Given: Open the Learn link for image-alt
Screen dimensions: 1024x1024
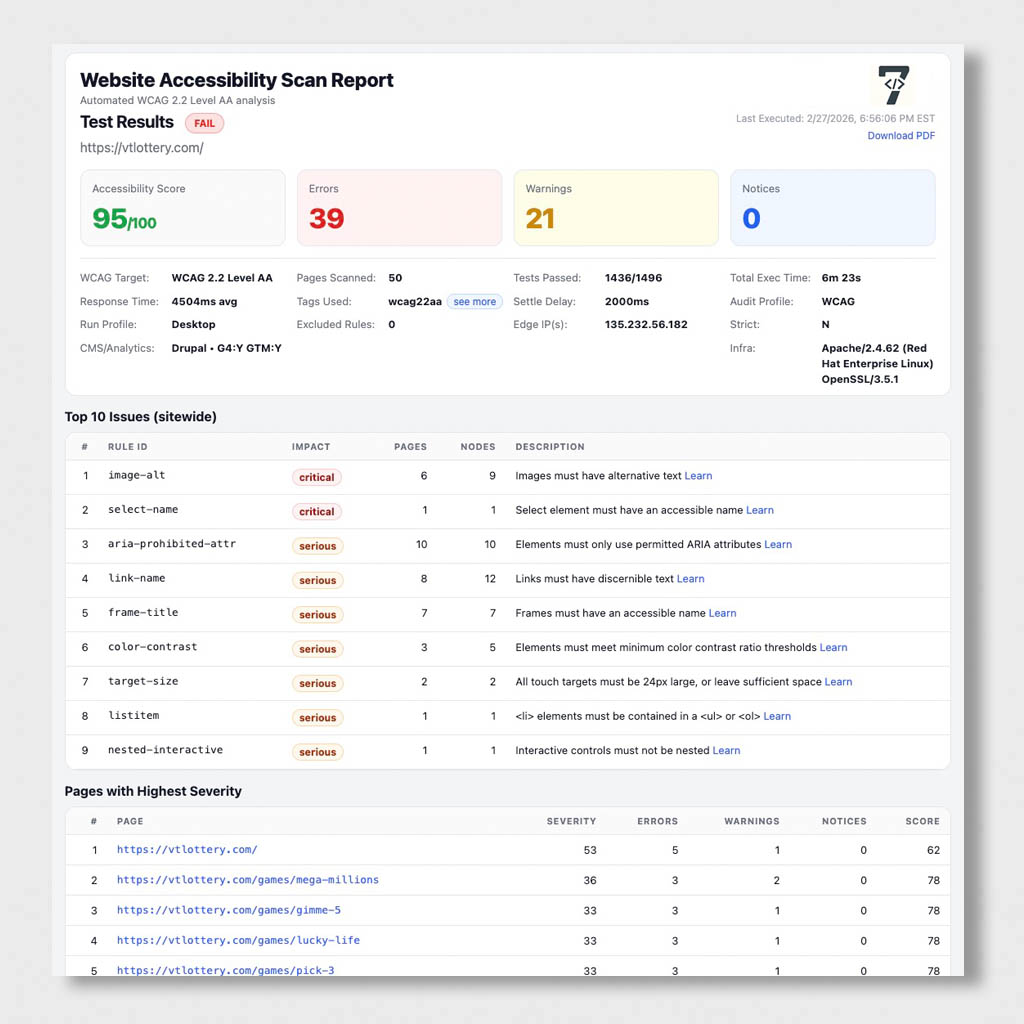Looking at the screenshot, I should coord(698,475).
